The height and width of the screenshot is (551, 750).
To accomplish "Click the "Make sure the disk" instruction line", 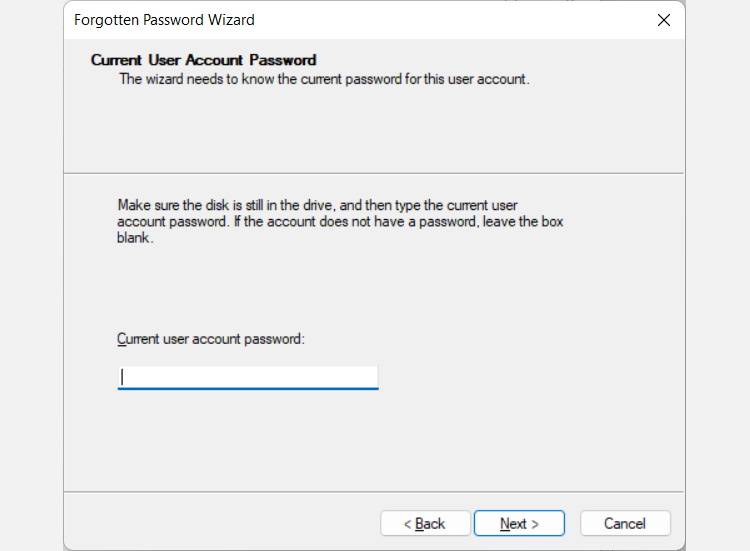I will click(x=317, y=204).
